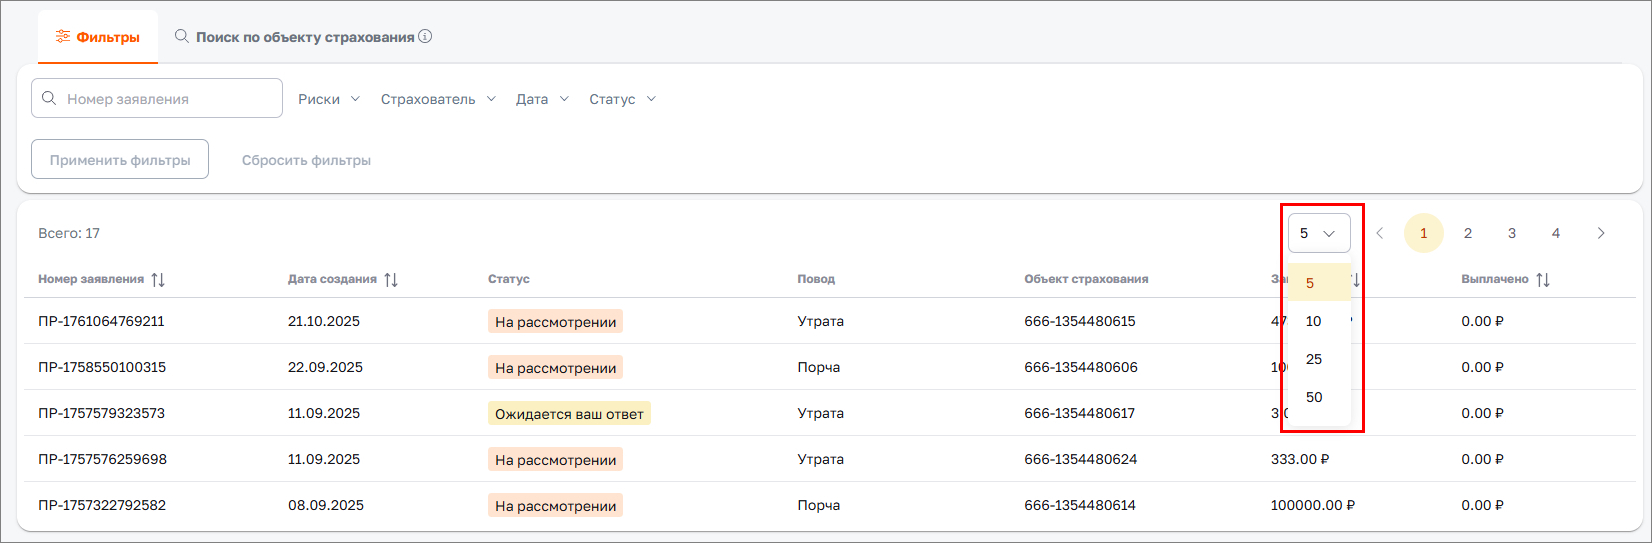Open the Дата filter dropdown
1652x543 pixels.
click(542, 99)
